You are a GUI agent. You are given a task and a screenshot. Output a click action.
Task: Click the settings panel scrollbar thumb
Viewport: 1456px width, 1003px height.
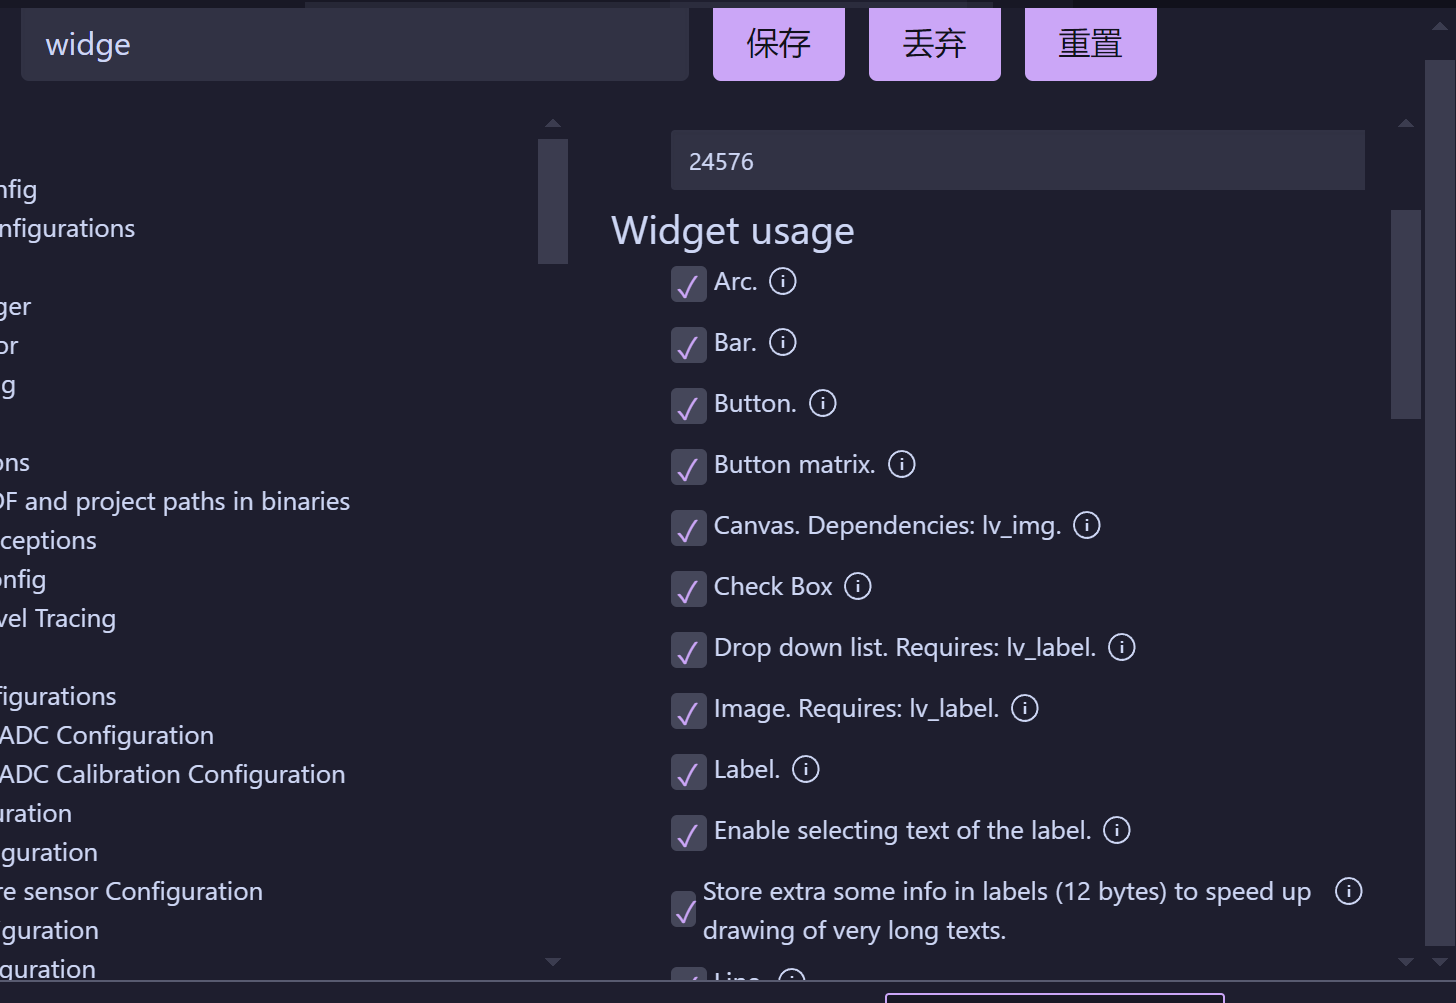(x=1406, y=314)
